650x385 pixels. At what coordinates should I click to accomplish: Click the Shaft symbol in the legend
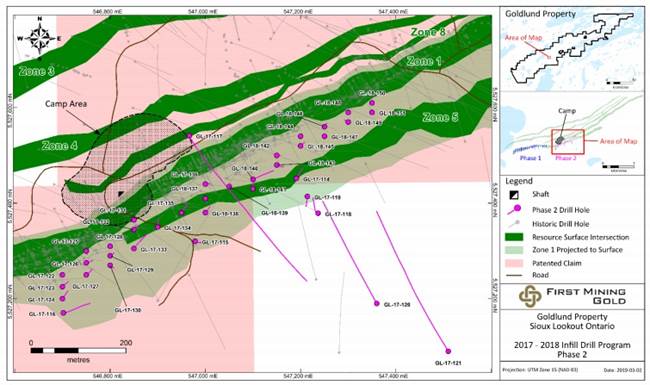514,194
